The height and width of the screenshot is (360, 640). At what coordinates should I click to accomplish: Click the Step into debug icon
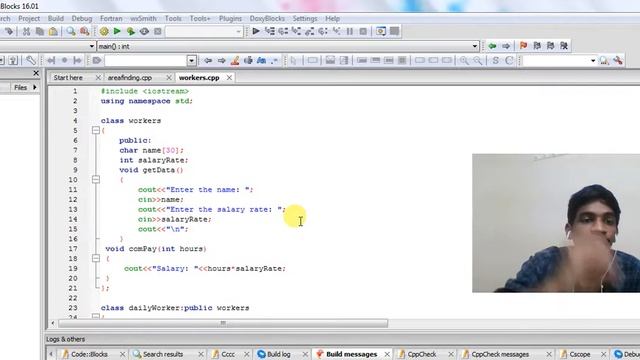(x=296, y=31)
